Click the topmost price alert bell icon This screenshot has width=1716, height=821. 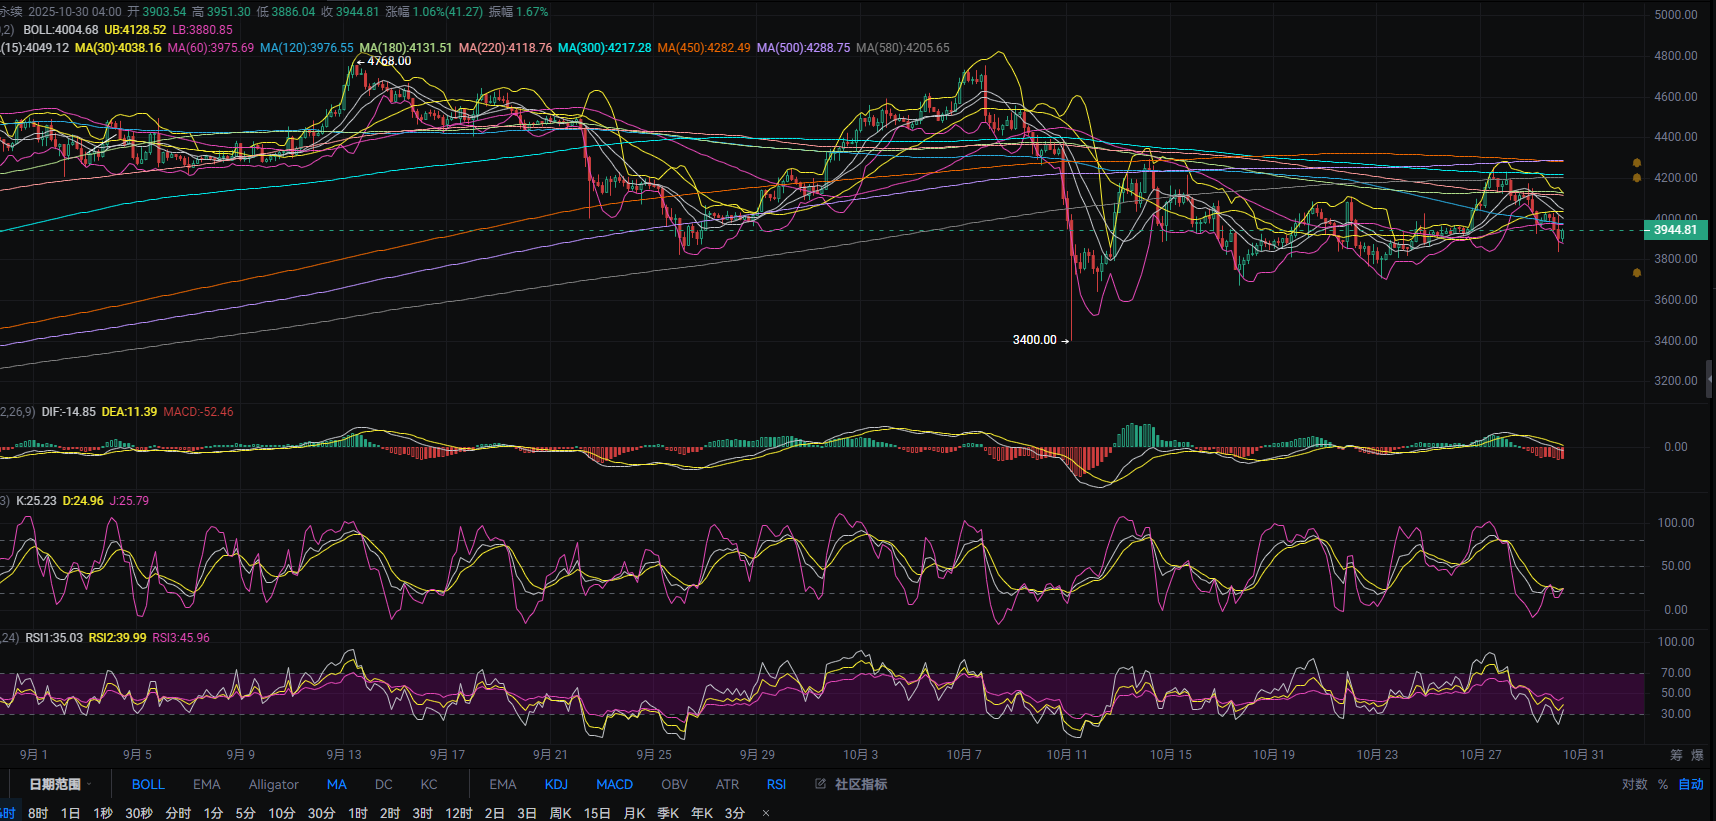[1637, 162]
